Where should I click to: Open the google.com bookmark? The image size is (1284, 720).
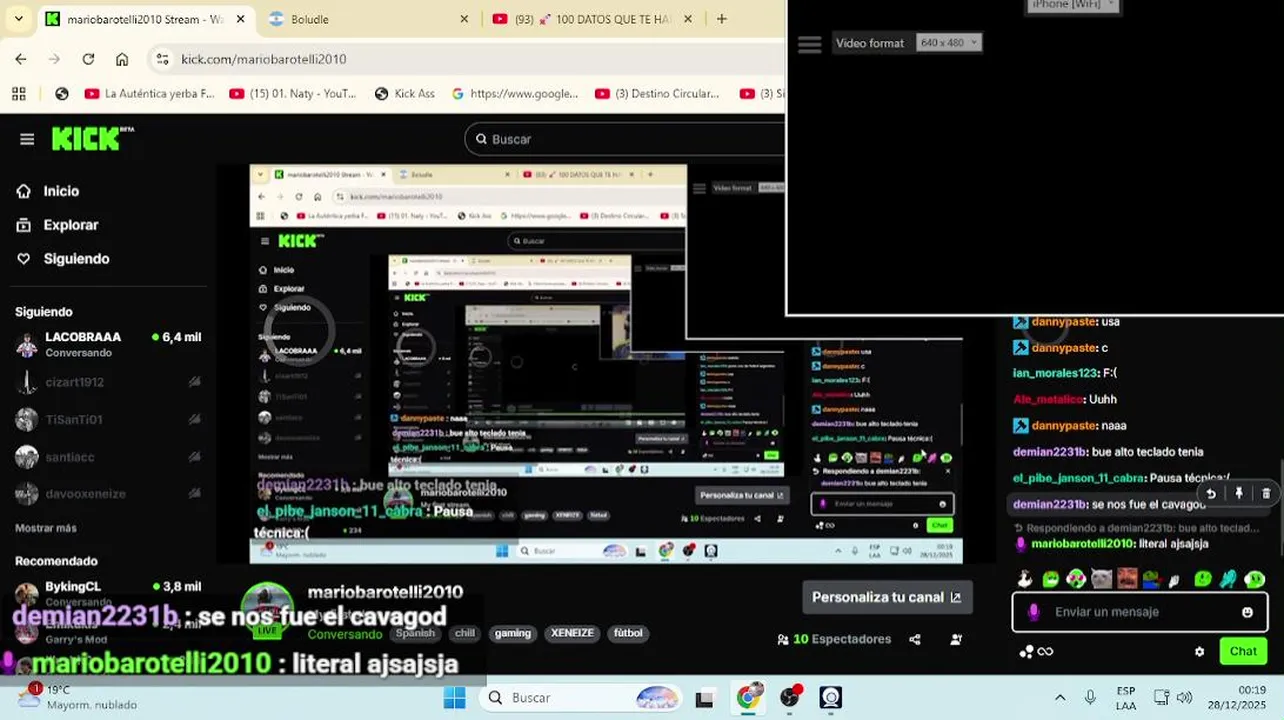point(515,93)
